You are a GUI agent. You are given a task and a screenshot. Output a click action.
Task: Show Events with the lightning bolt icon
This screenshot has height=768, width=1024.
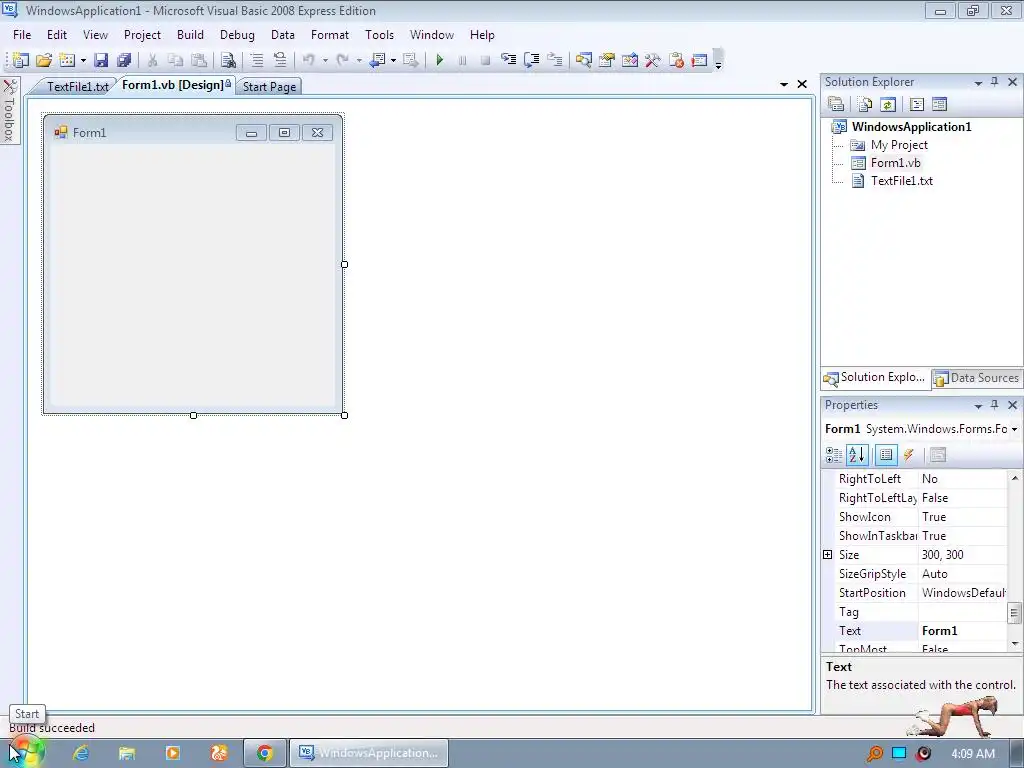click(909, 455)
